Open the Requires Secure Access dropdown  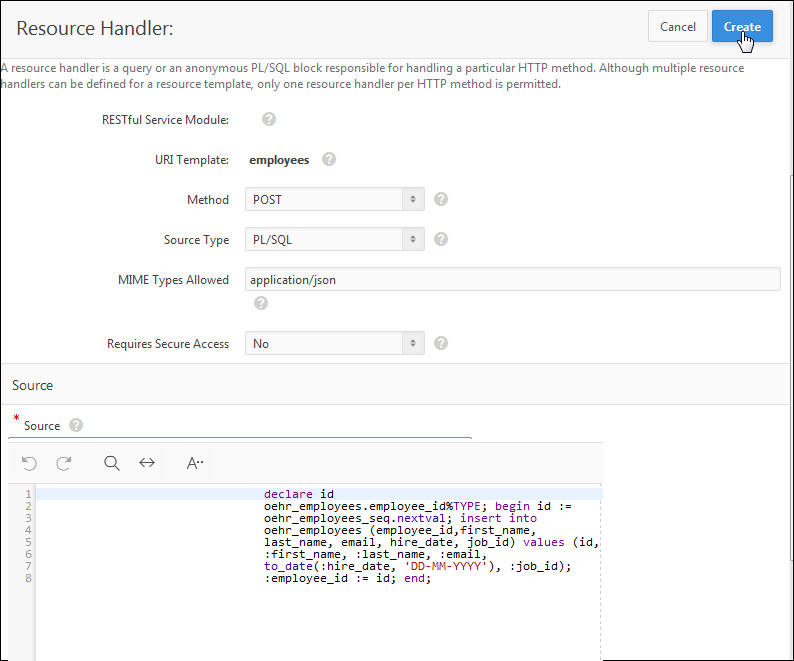tap(334, 343)
